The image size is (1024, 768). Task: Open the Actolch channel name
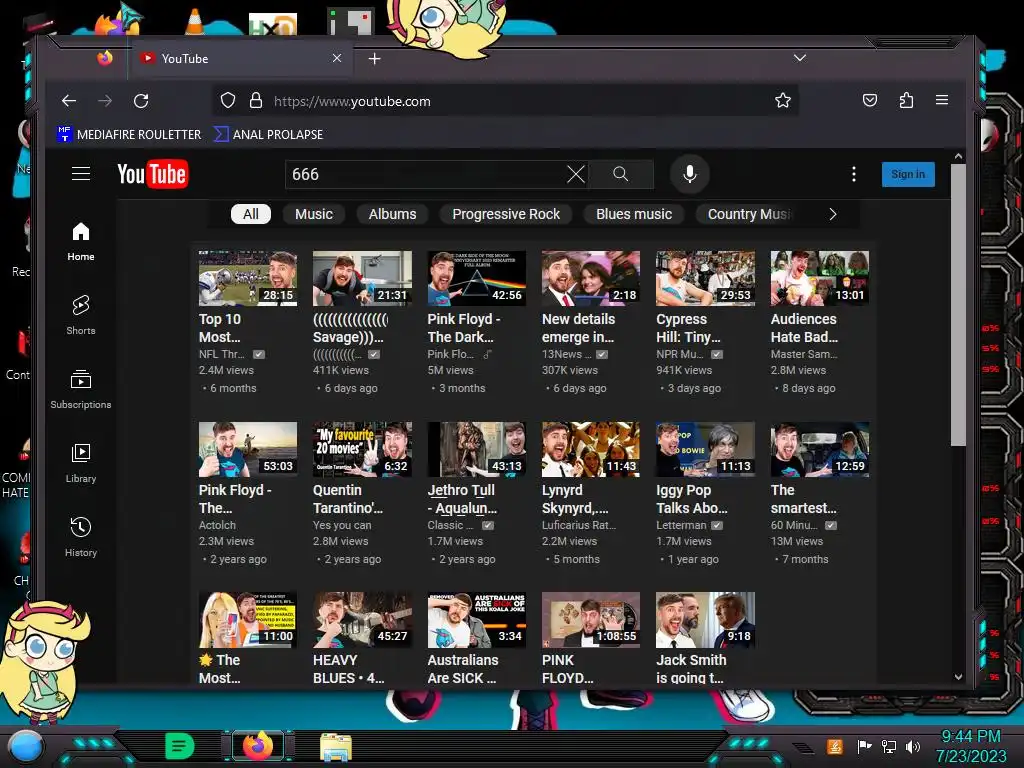point(217,525)
